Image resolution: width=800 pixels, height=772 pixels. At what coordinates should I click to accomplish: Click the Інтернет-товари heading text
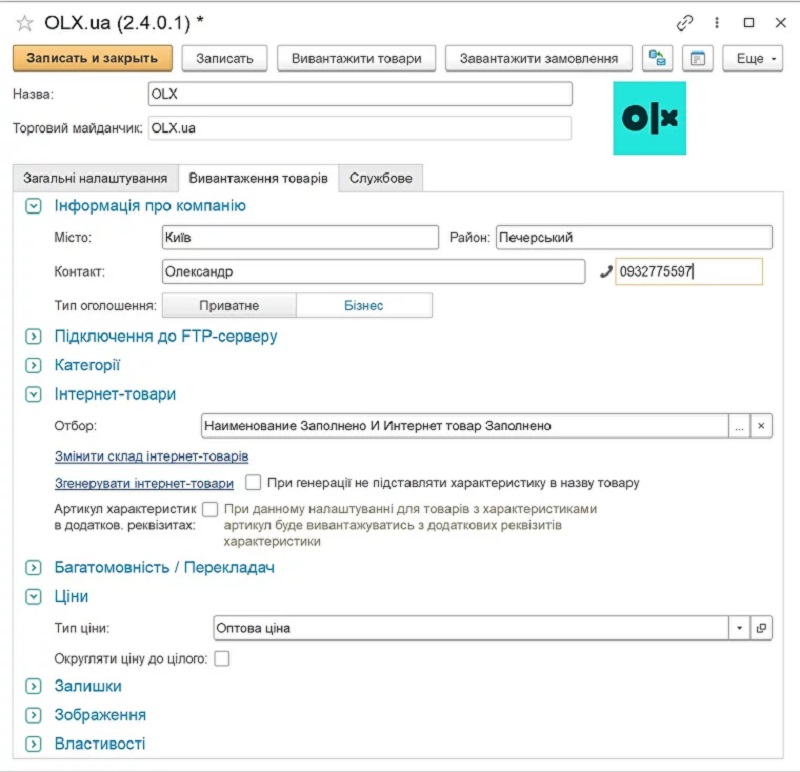click(115, 394)
